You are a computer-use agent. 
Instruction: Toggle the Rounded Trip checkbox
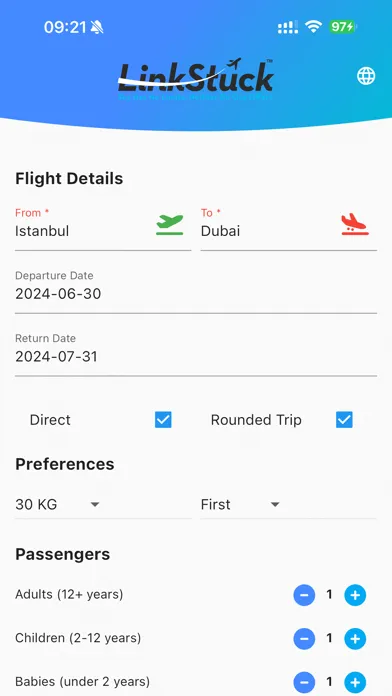(x=344, y=420)
